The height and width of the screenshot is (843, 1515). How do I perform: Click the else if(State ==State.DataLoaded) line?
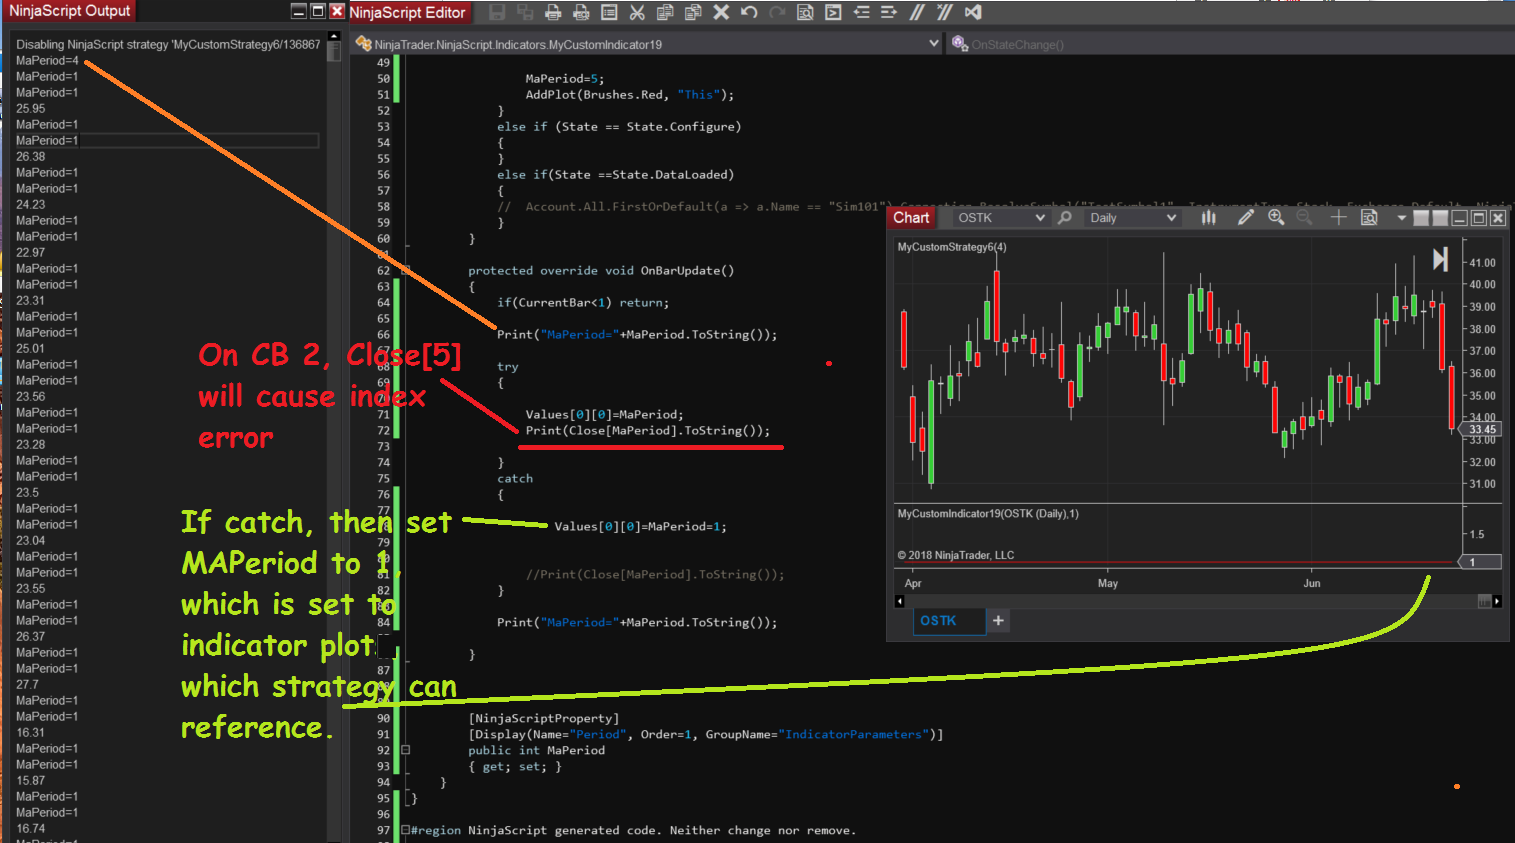(x=616, y=175)
